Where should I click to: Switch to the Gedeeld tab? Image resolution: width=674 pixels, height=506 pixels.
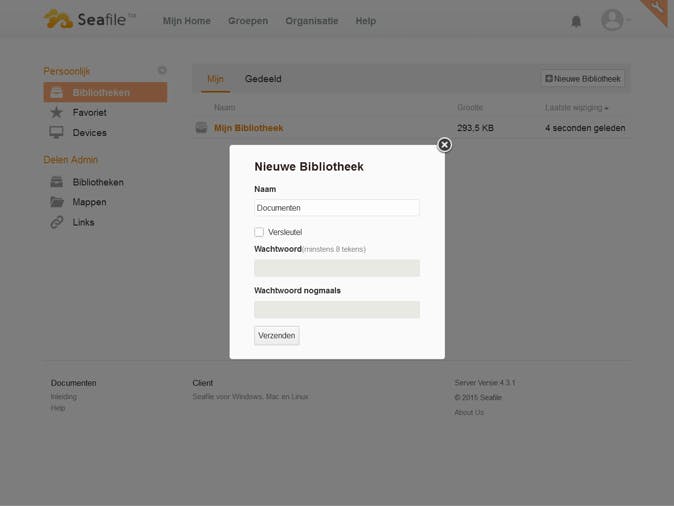click(263, 79)
